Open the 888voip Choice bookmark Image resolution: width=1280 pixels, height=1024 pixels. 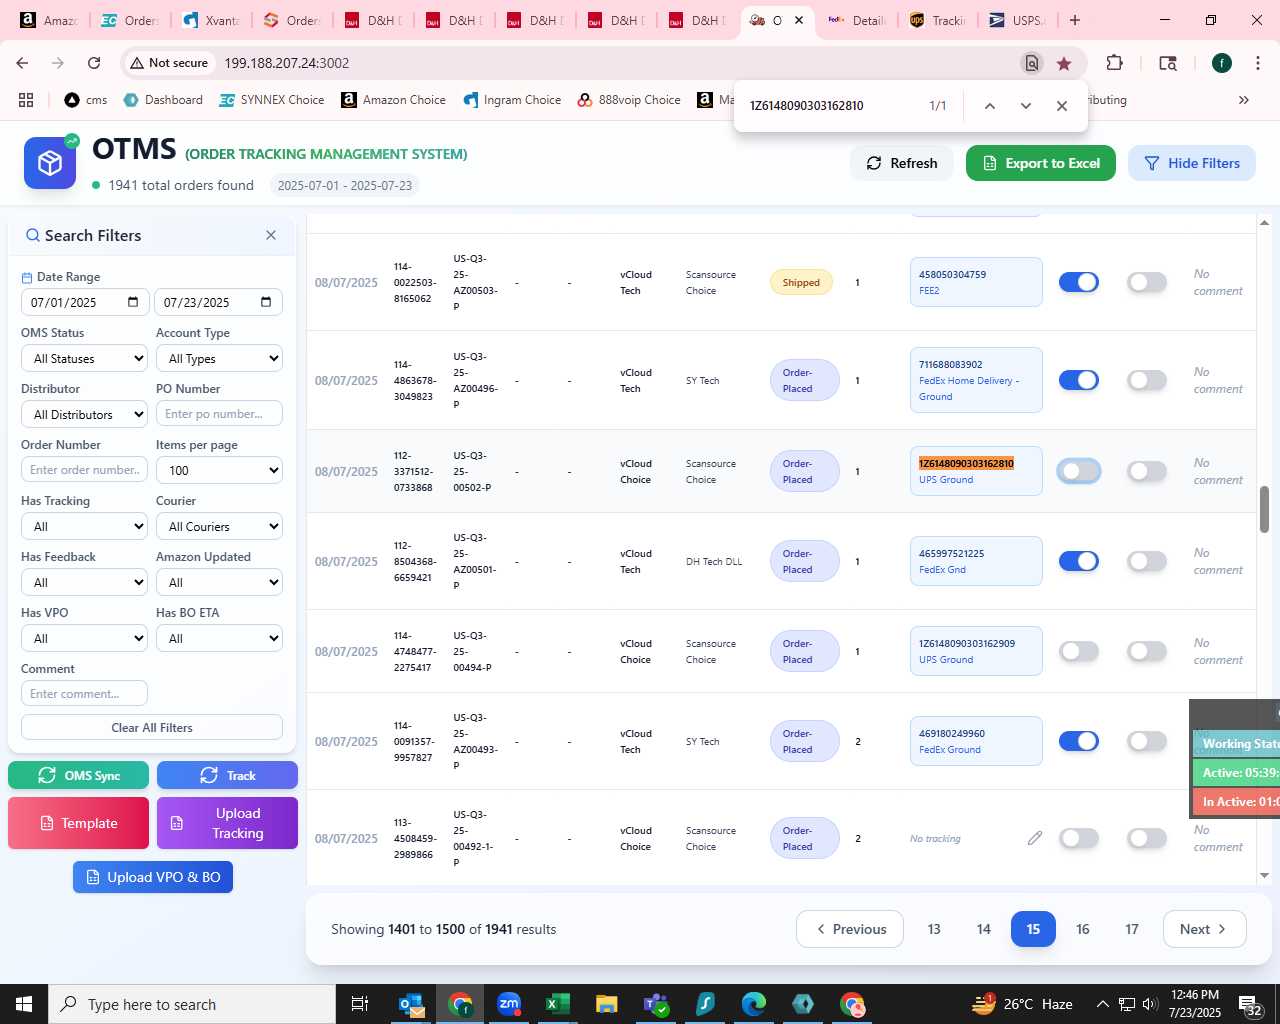click(x=629, y=100)
